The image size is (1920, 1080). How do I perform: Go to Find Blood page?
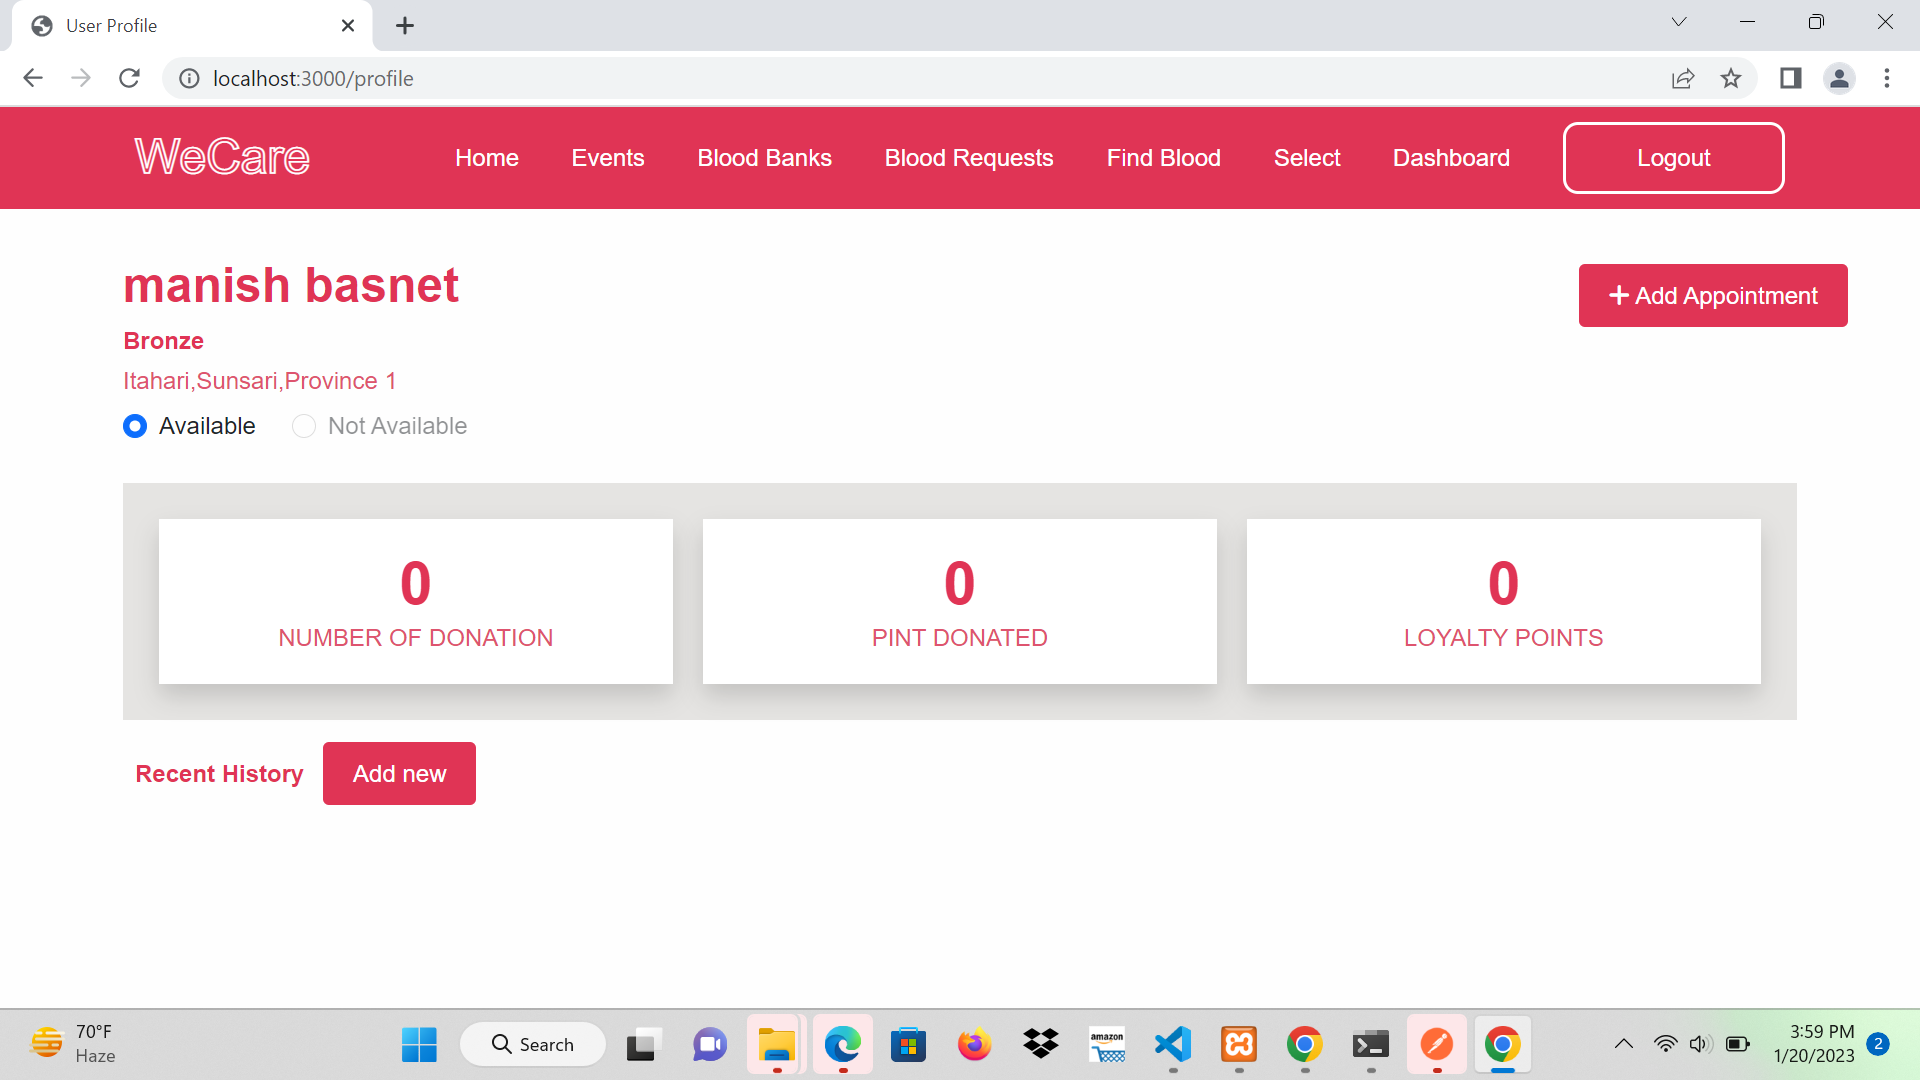1163,158
